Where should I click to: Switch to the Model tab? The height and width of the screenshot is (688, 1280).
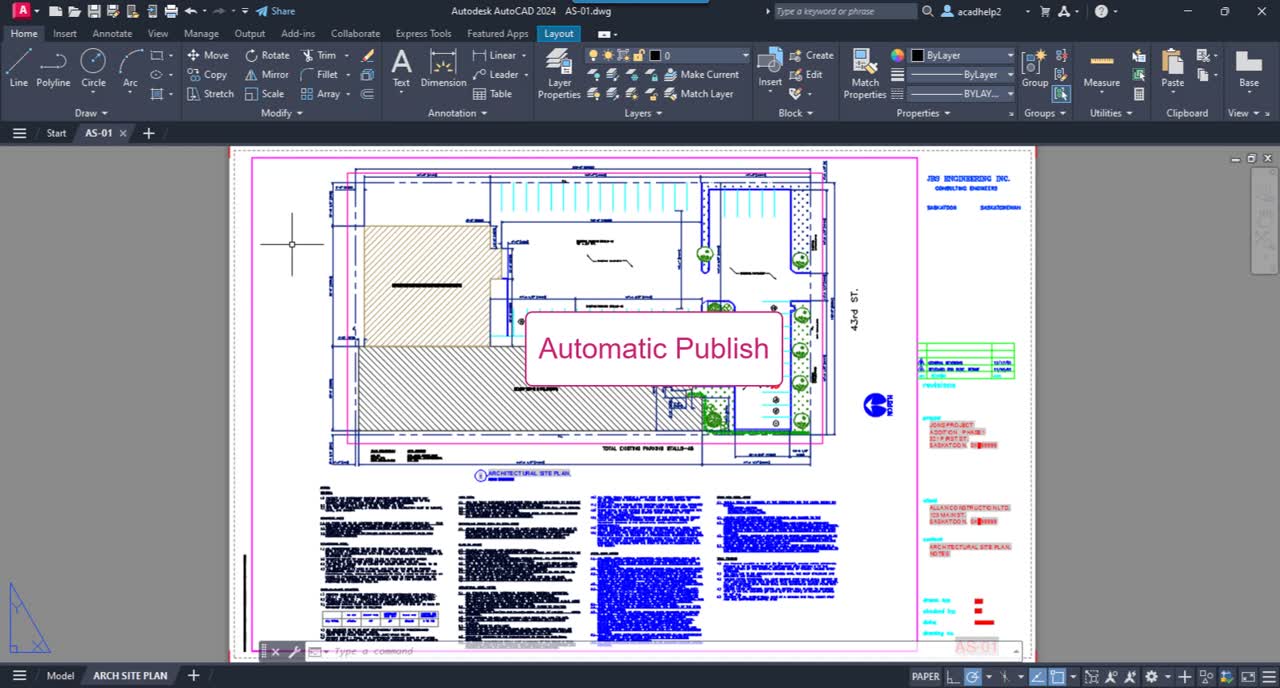[60, 676]
